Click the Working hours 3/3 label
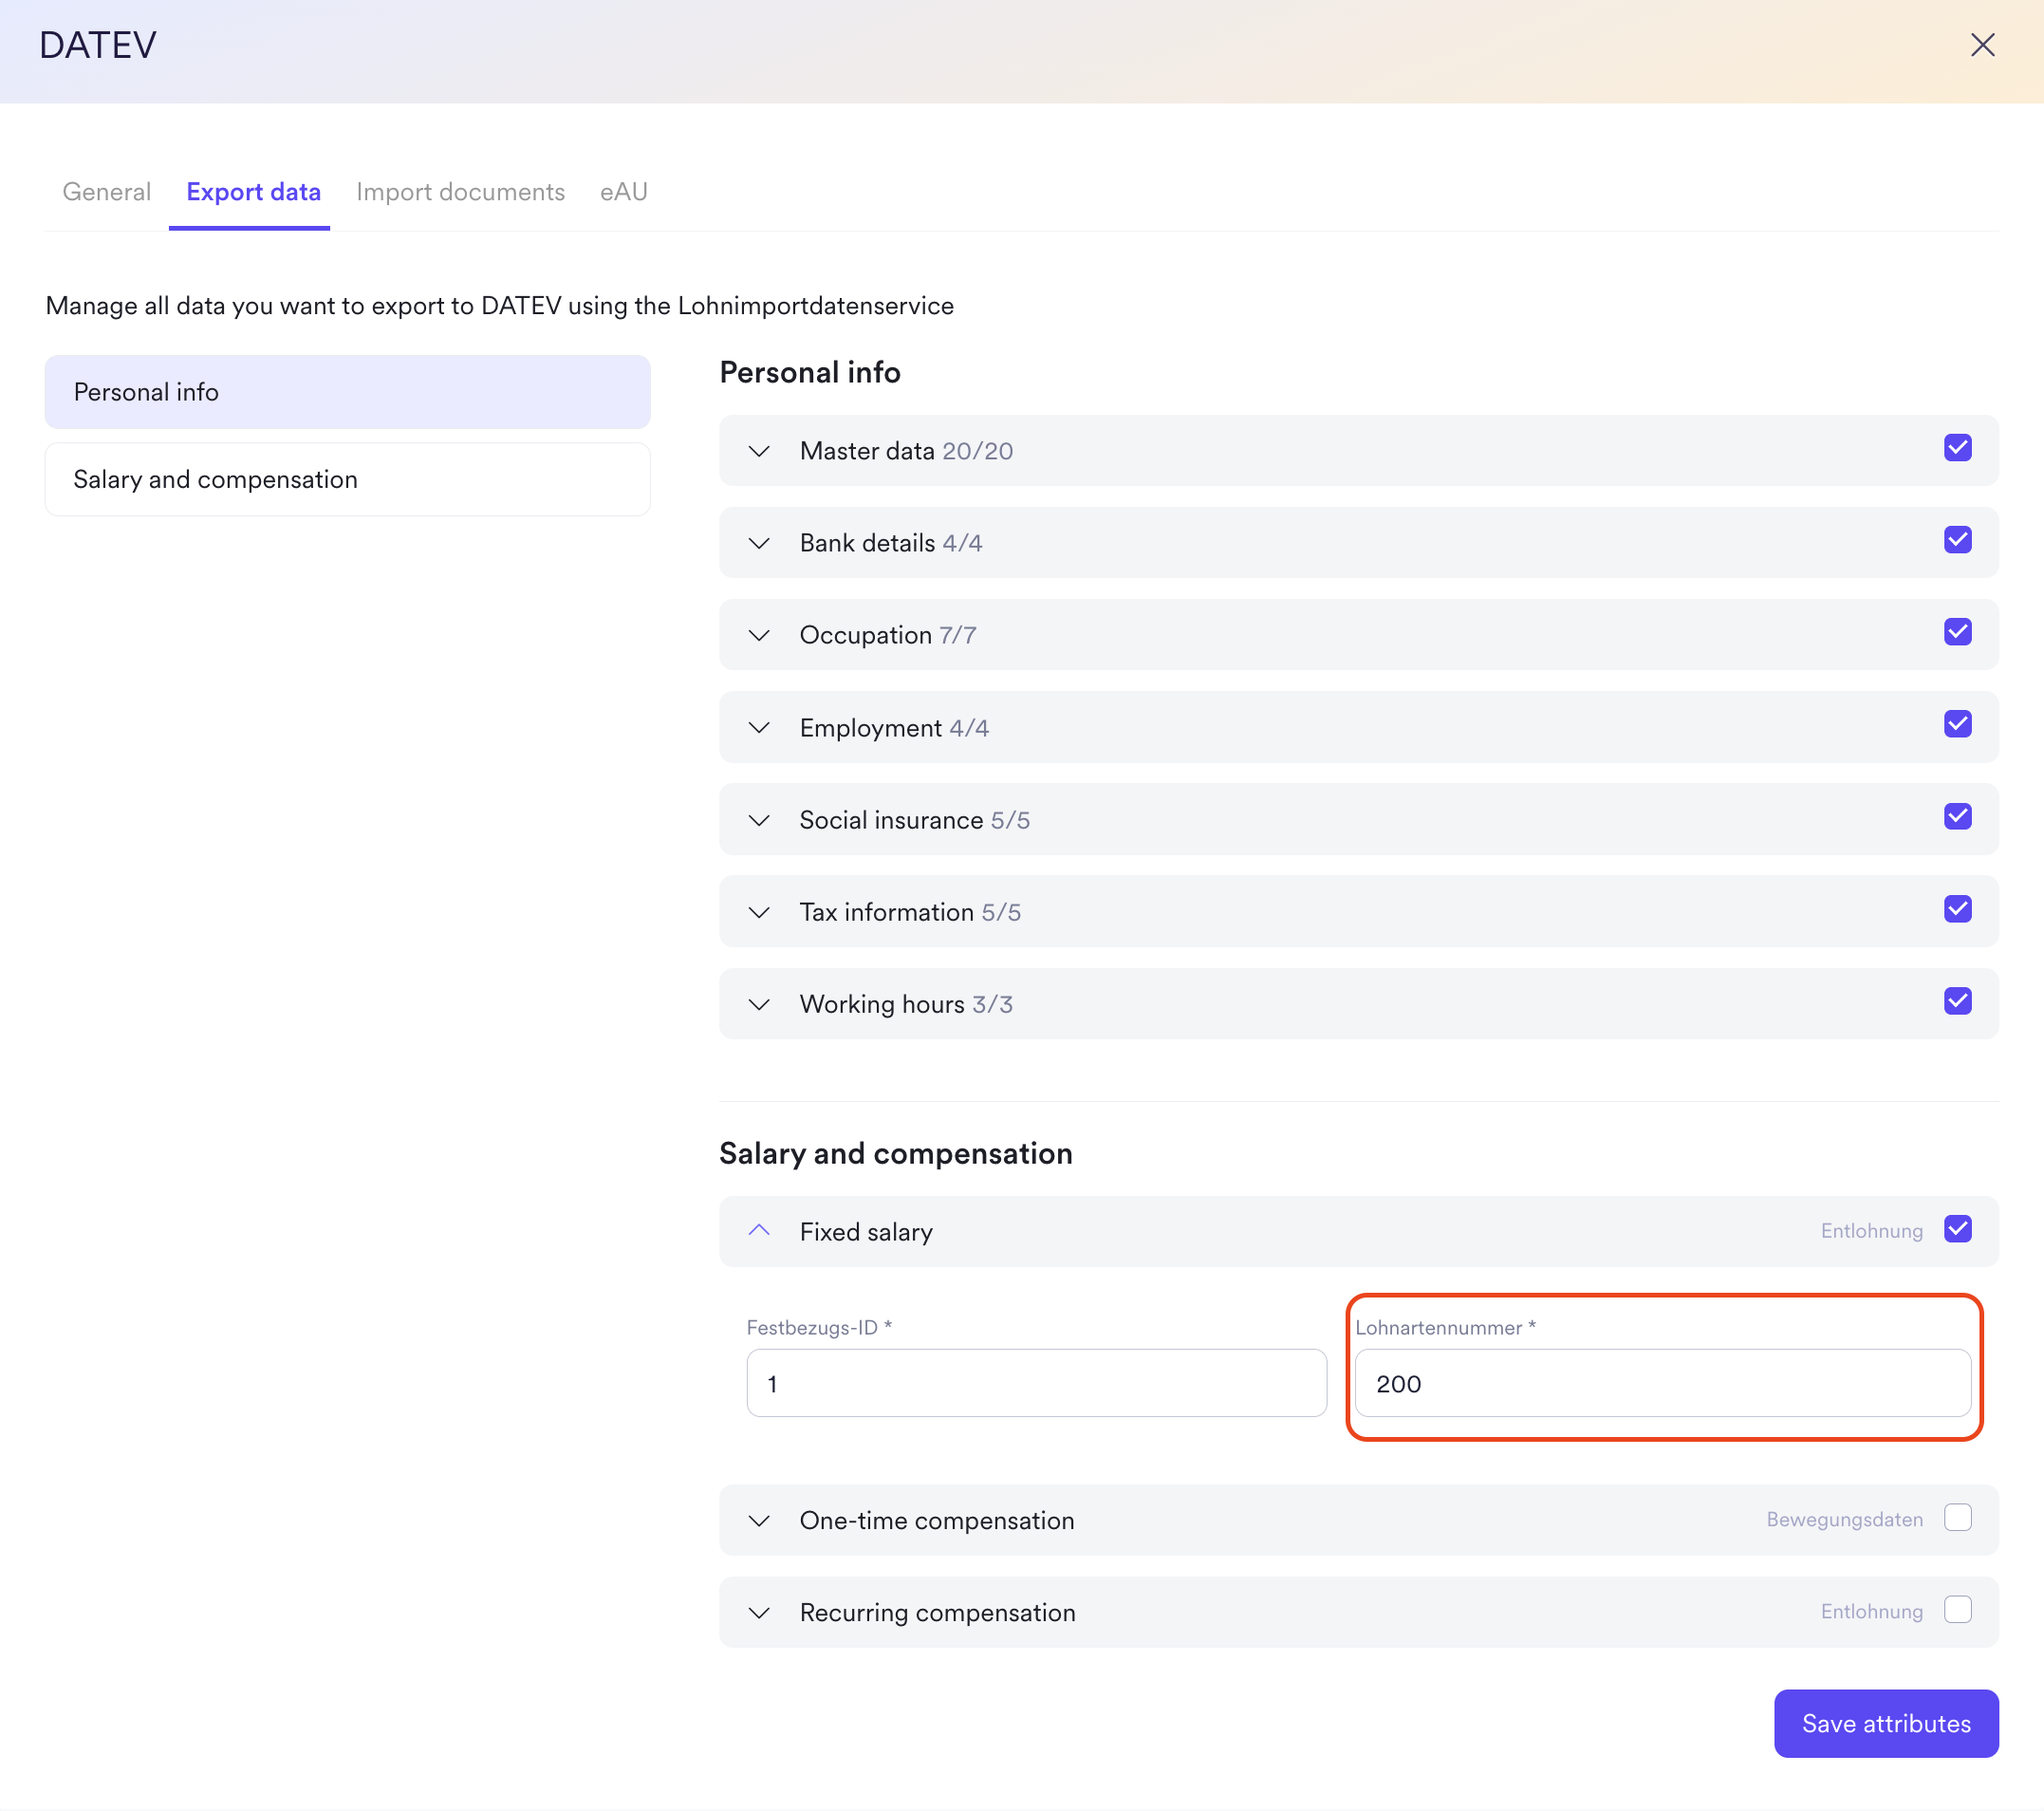 point(906,1004)
